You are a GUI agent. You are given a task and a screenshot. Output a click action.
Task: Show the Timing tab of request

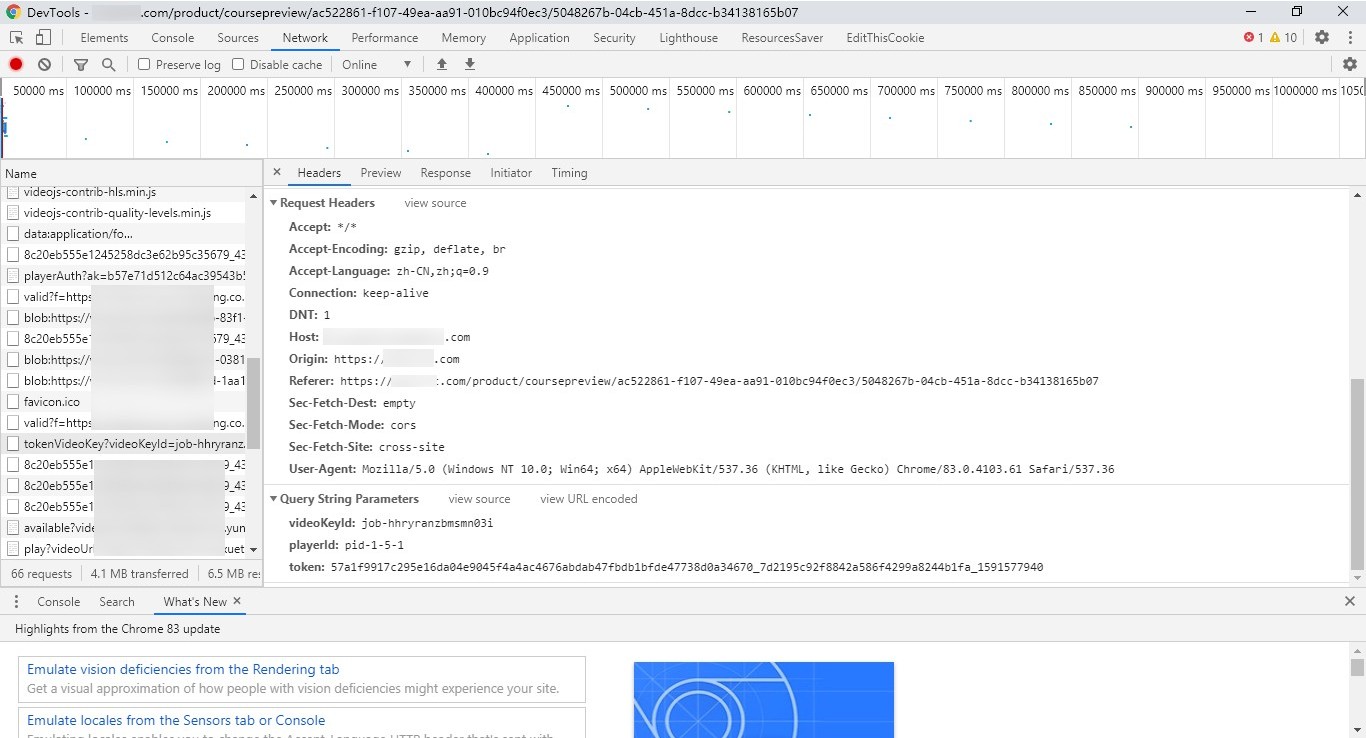[x=569, y=173]
